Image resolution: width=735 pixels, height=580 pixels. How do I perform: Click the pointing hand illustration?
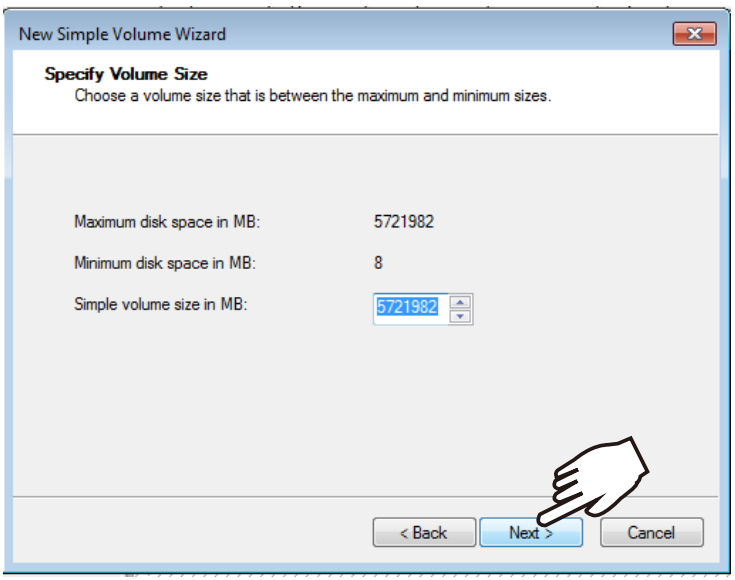pyautogui.click(x=595, y=481)
